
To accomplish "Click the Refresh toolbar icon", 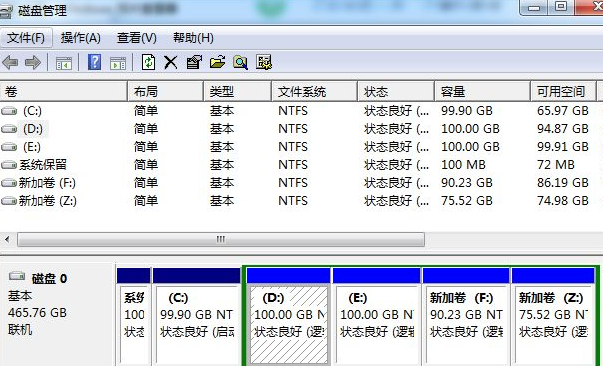I will 148,62.
